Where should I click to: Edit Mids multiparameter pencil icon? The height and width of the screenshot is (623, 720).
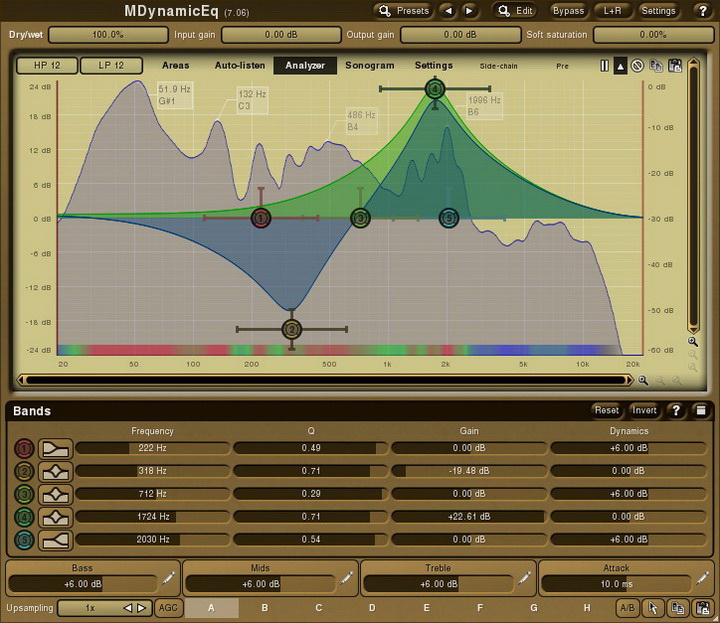[347, 578]
